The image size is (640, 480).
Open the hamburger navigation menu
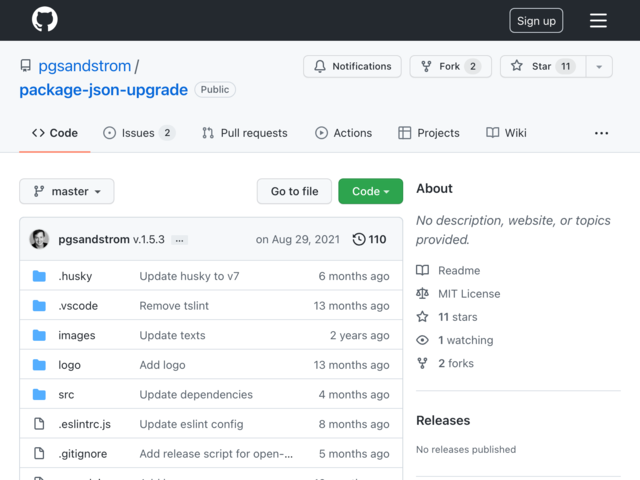(598, 20)
